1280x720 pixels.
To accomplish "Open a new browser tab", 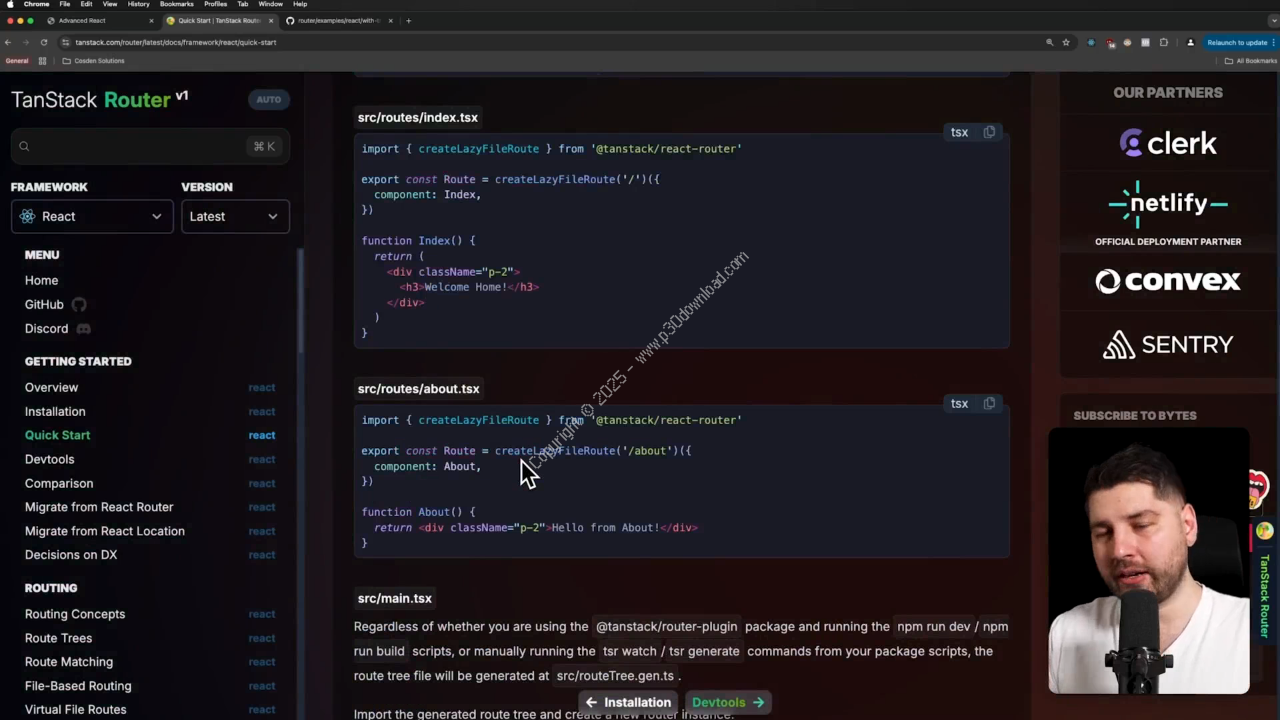I will pos(408,20).
